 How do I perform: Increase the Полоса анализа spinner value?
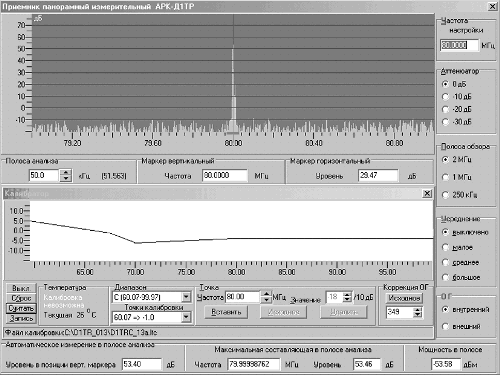pos(66,172)
